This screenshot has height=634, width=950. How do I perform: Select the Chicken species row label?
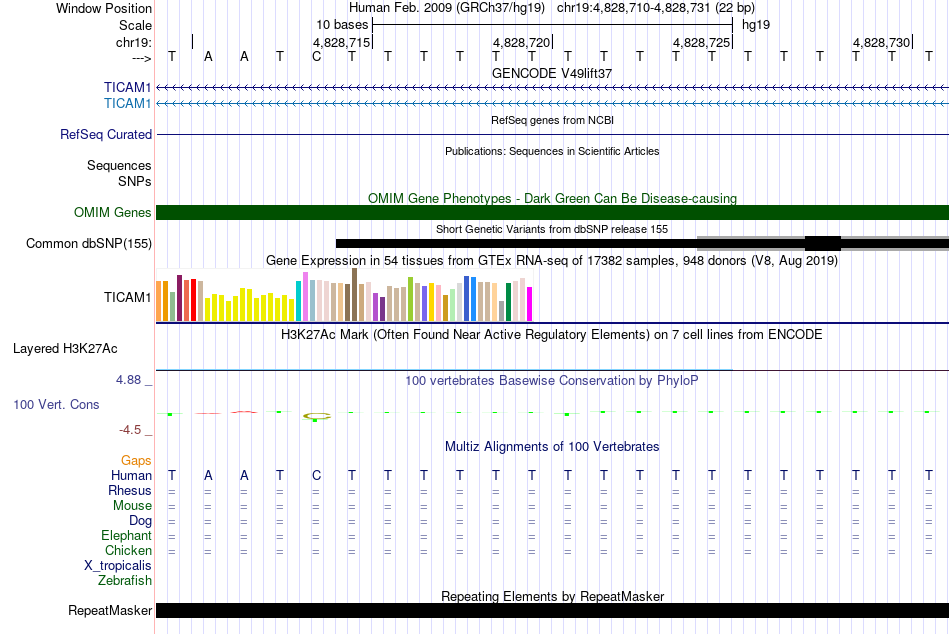tap(128, 550)
